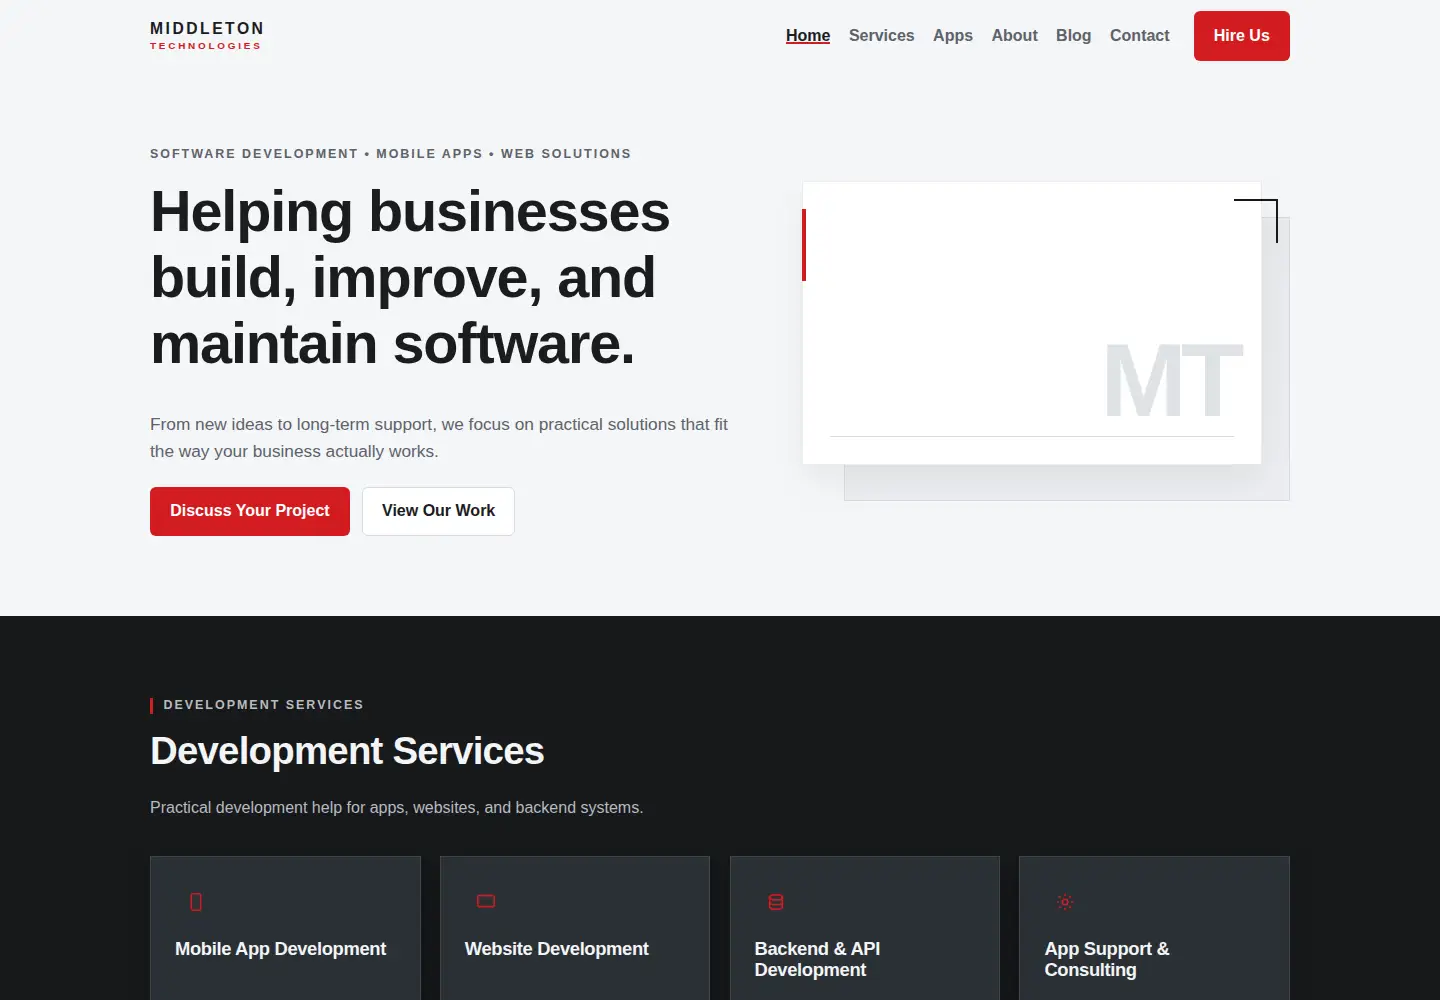The width and height of the screenshot is (1440, 1000).
Task: Click the Development Services heading
Action: tap(347, 751)
